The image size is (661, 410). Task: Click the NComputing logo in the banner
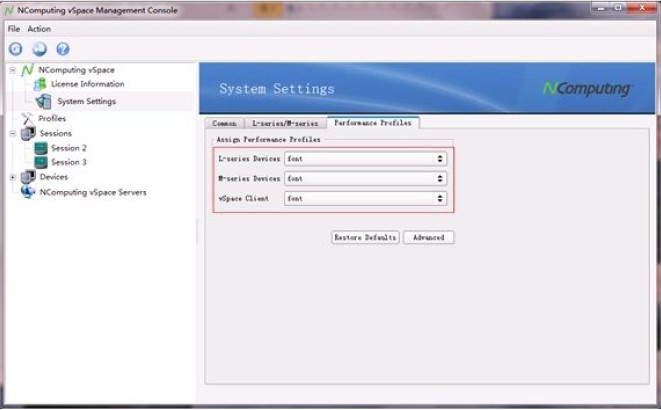(x=587, y=89)
